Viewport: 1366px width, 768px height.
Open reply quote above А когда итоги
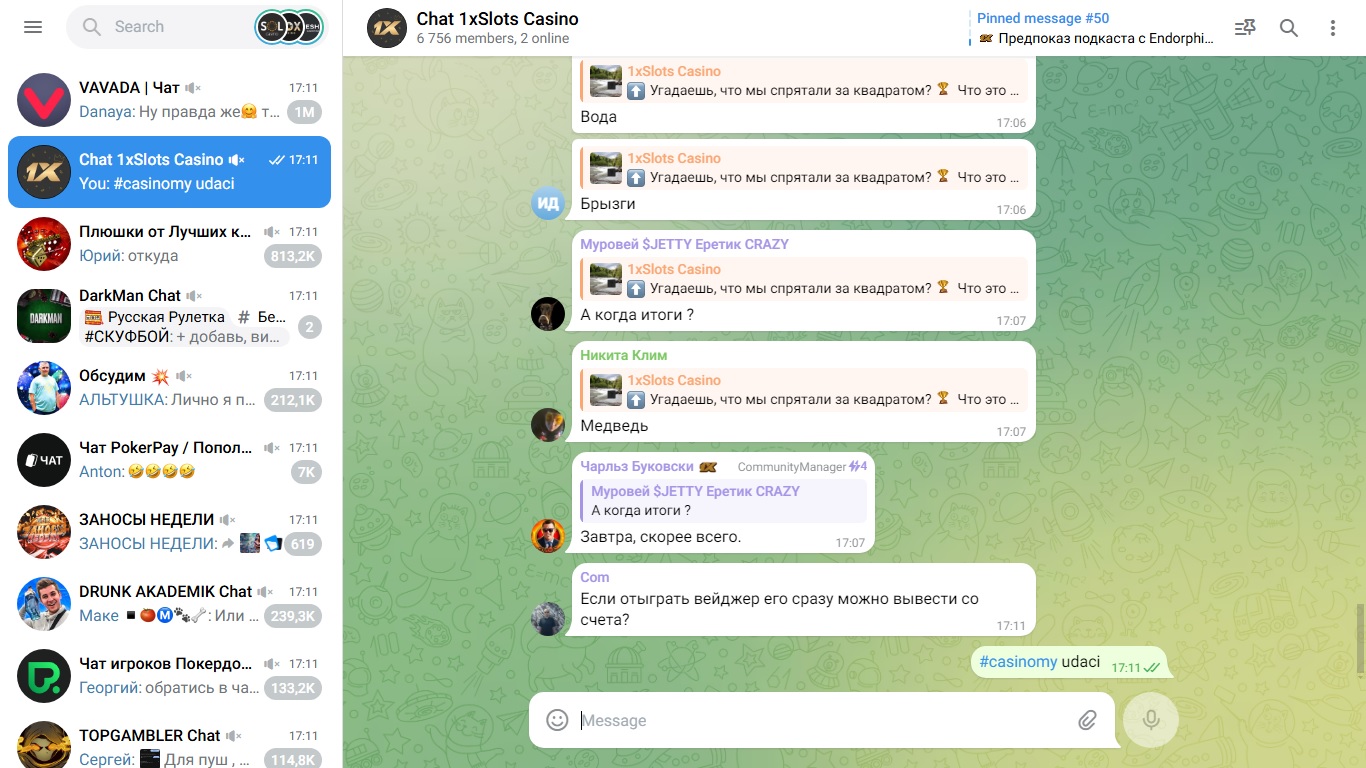pos(804,279)
